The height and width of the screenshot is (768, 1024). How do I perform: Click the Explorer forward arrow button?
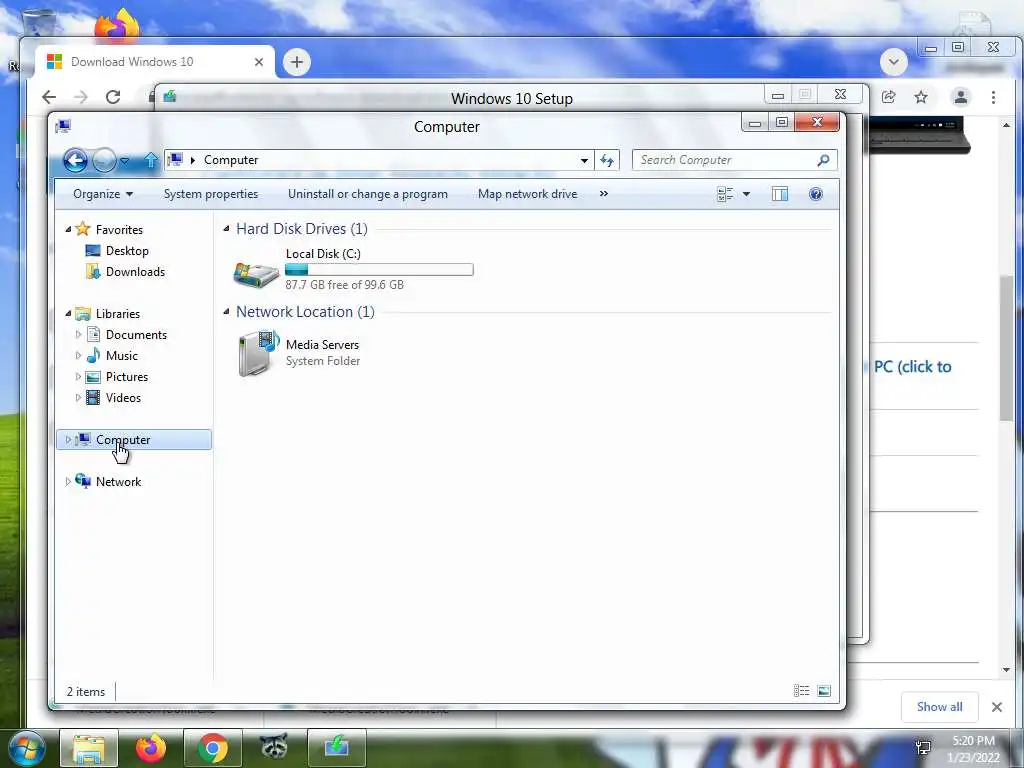[x=104, y=160]
